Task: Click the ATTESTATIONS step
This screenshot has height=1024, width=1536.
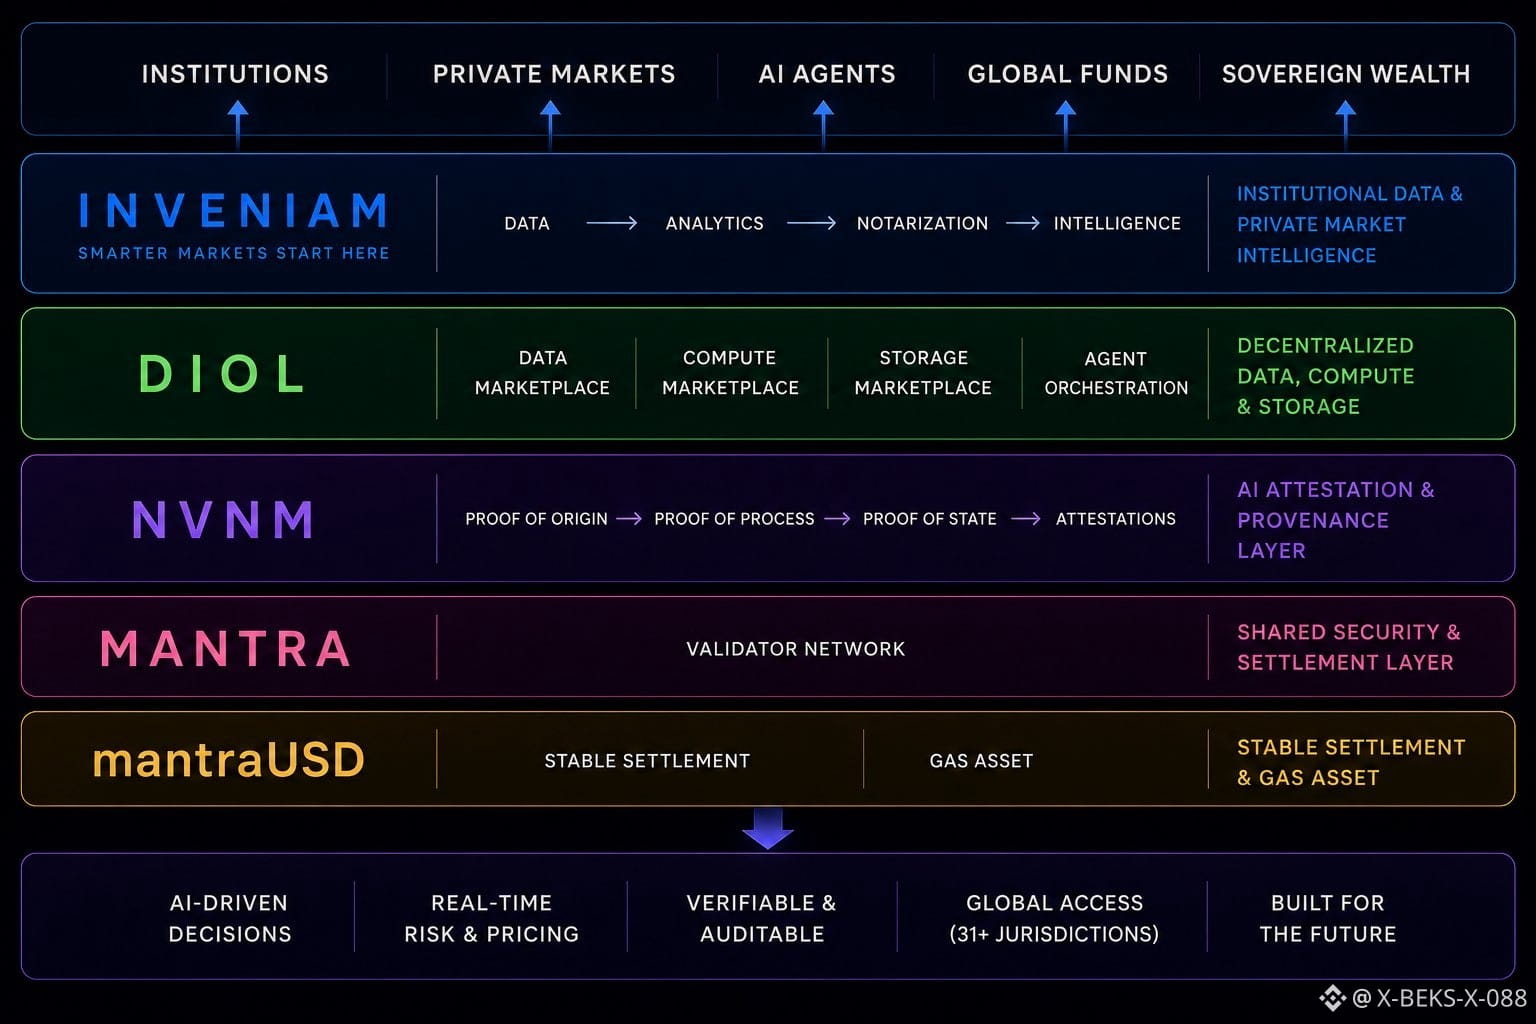Action: (x=1116, y=519)
